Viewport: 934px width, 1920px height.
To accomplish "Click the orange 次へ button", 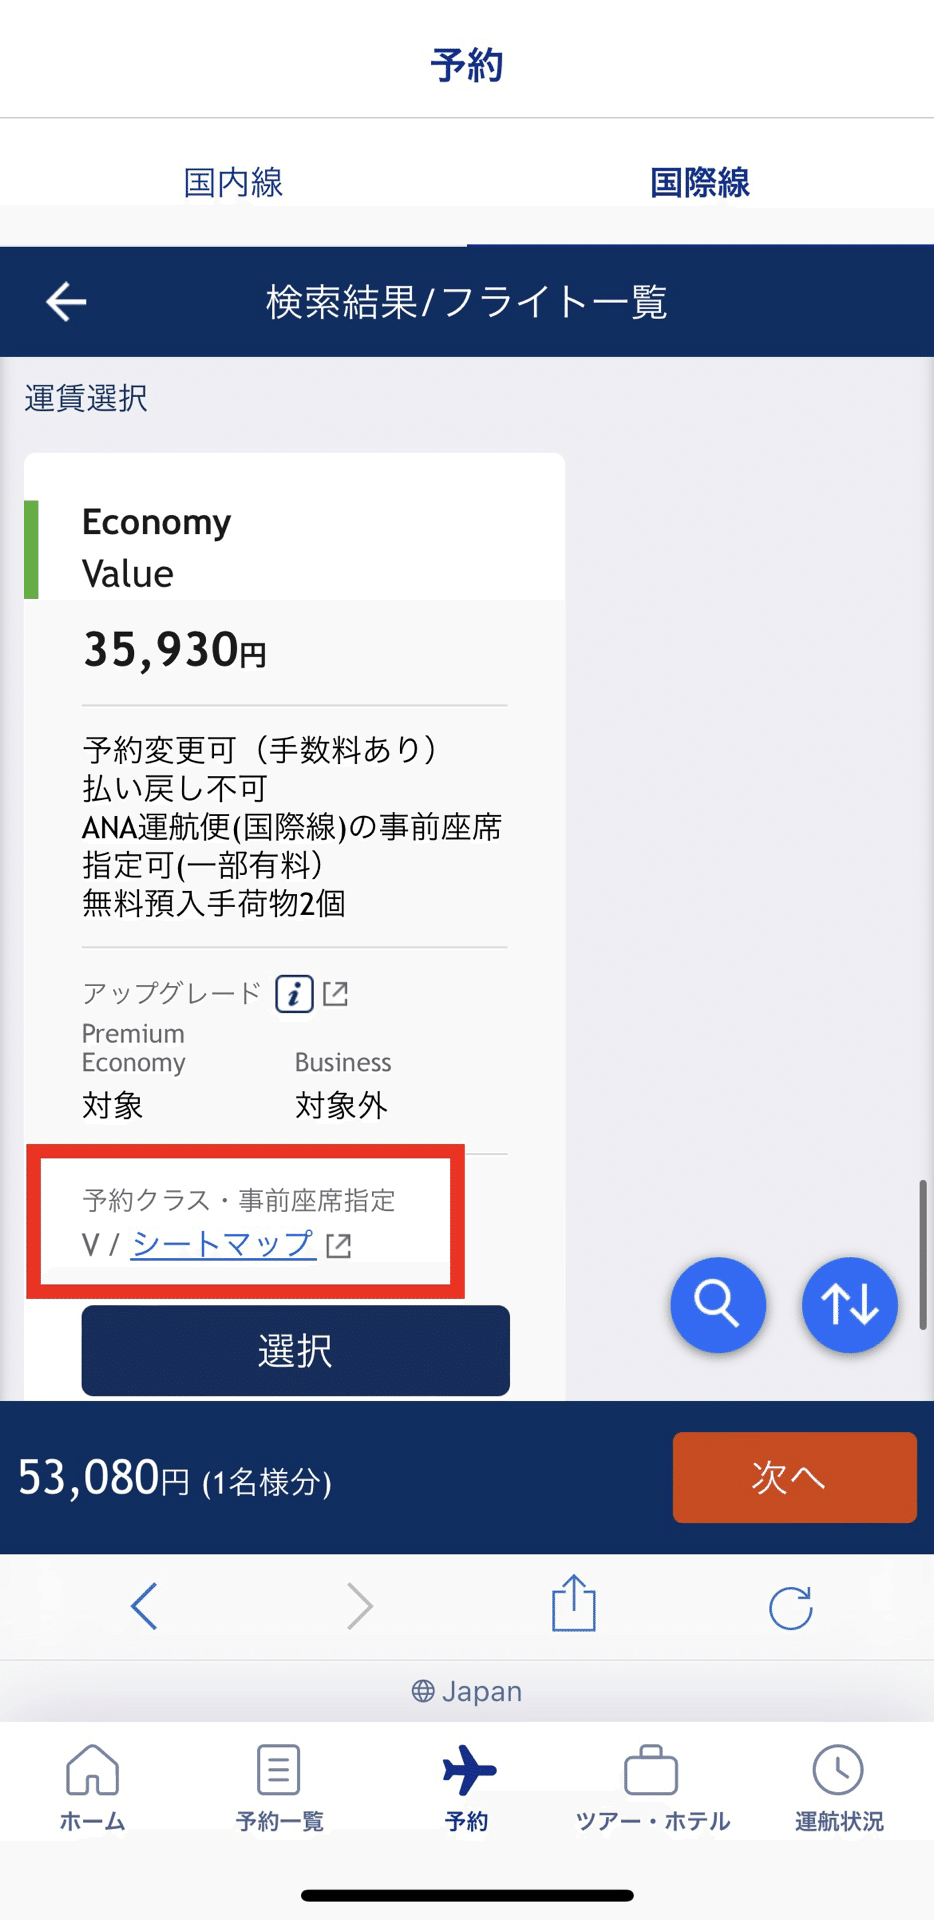I will pos(795,1477).
